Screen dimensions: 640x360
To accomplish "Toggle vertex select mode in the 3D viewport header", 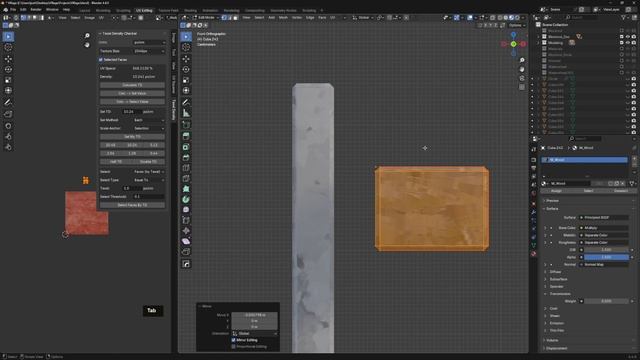I will coord(224,18).
